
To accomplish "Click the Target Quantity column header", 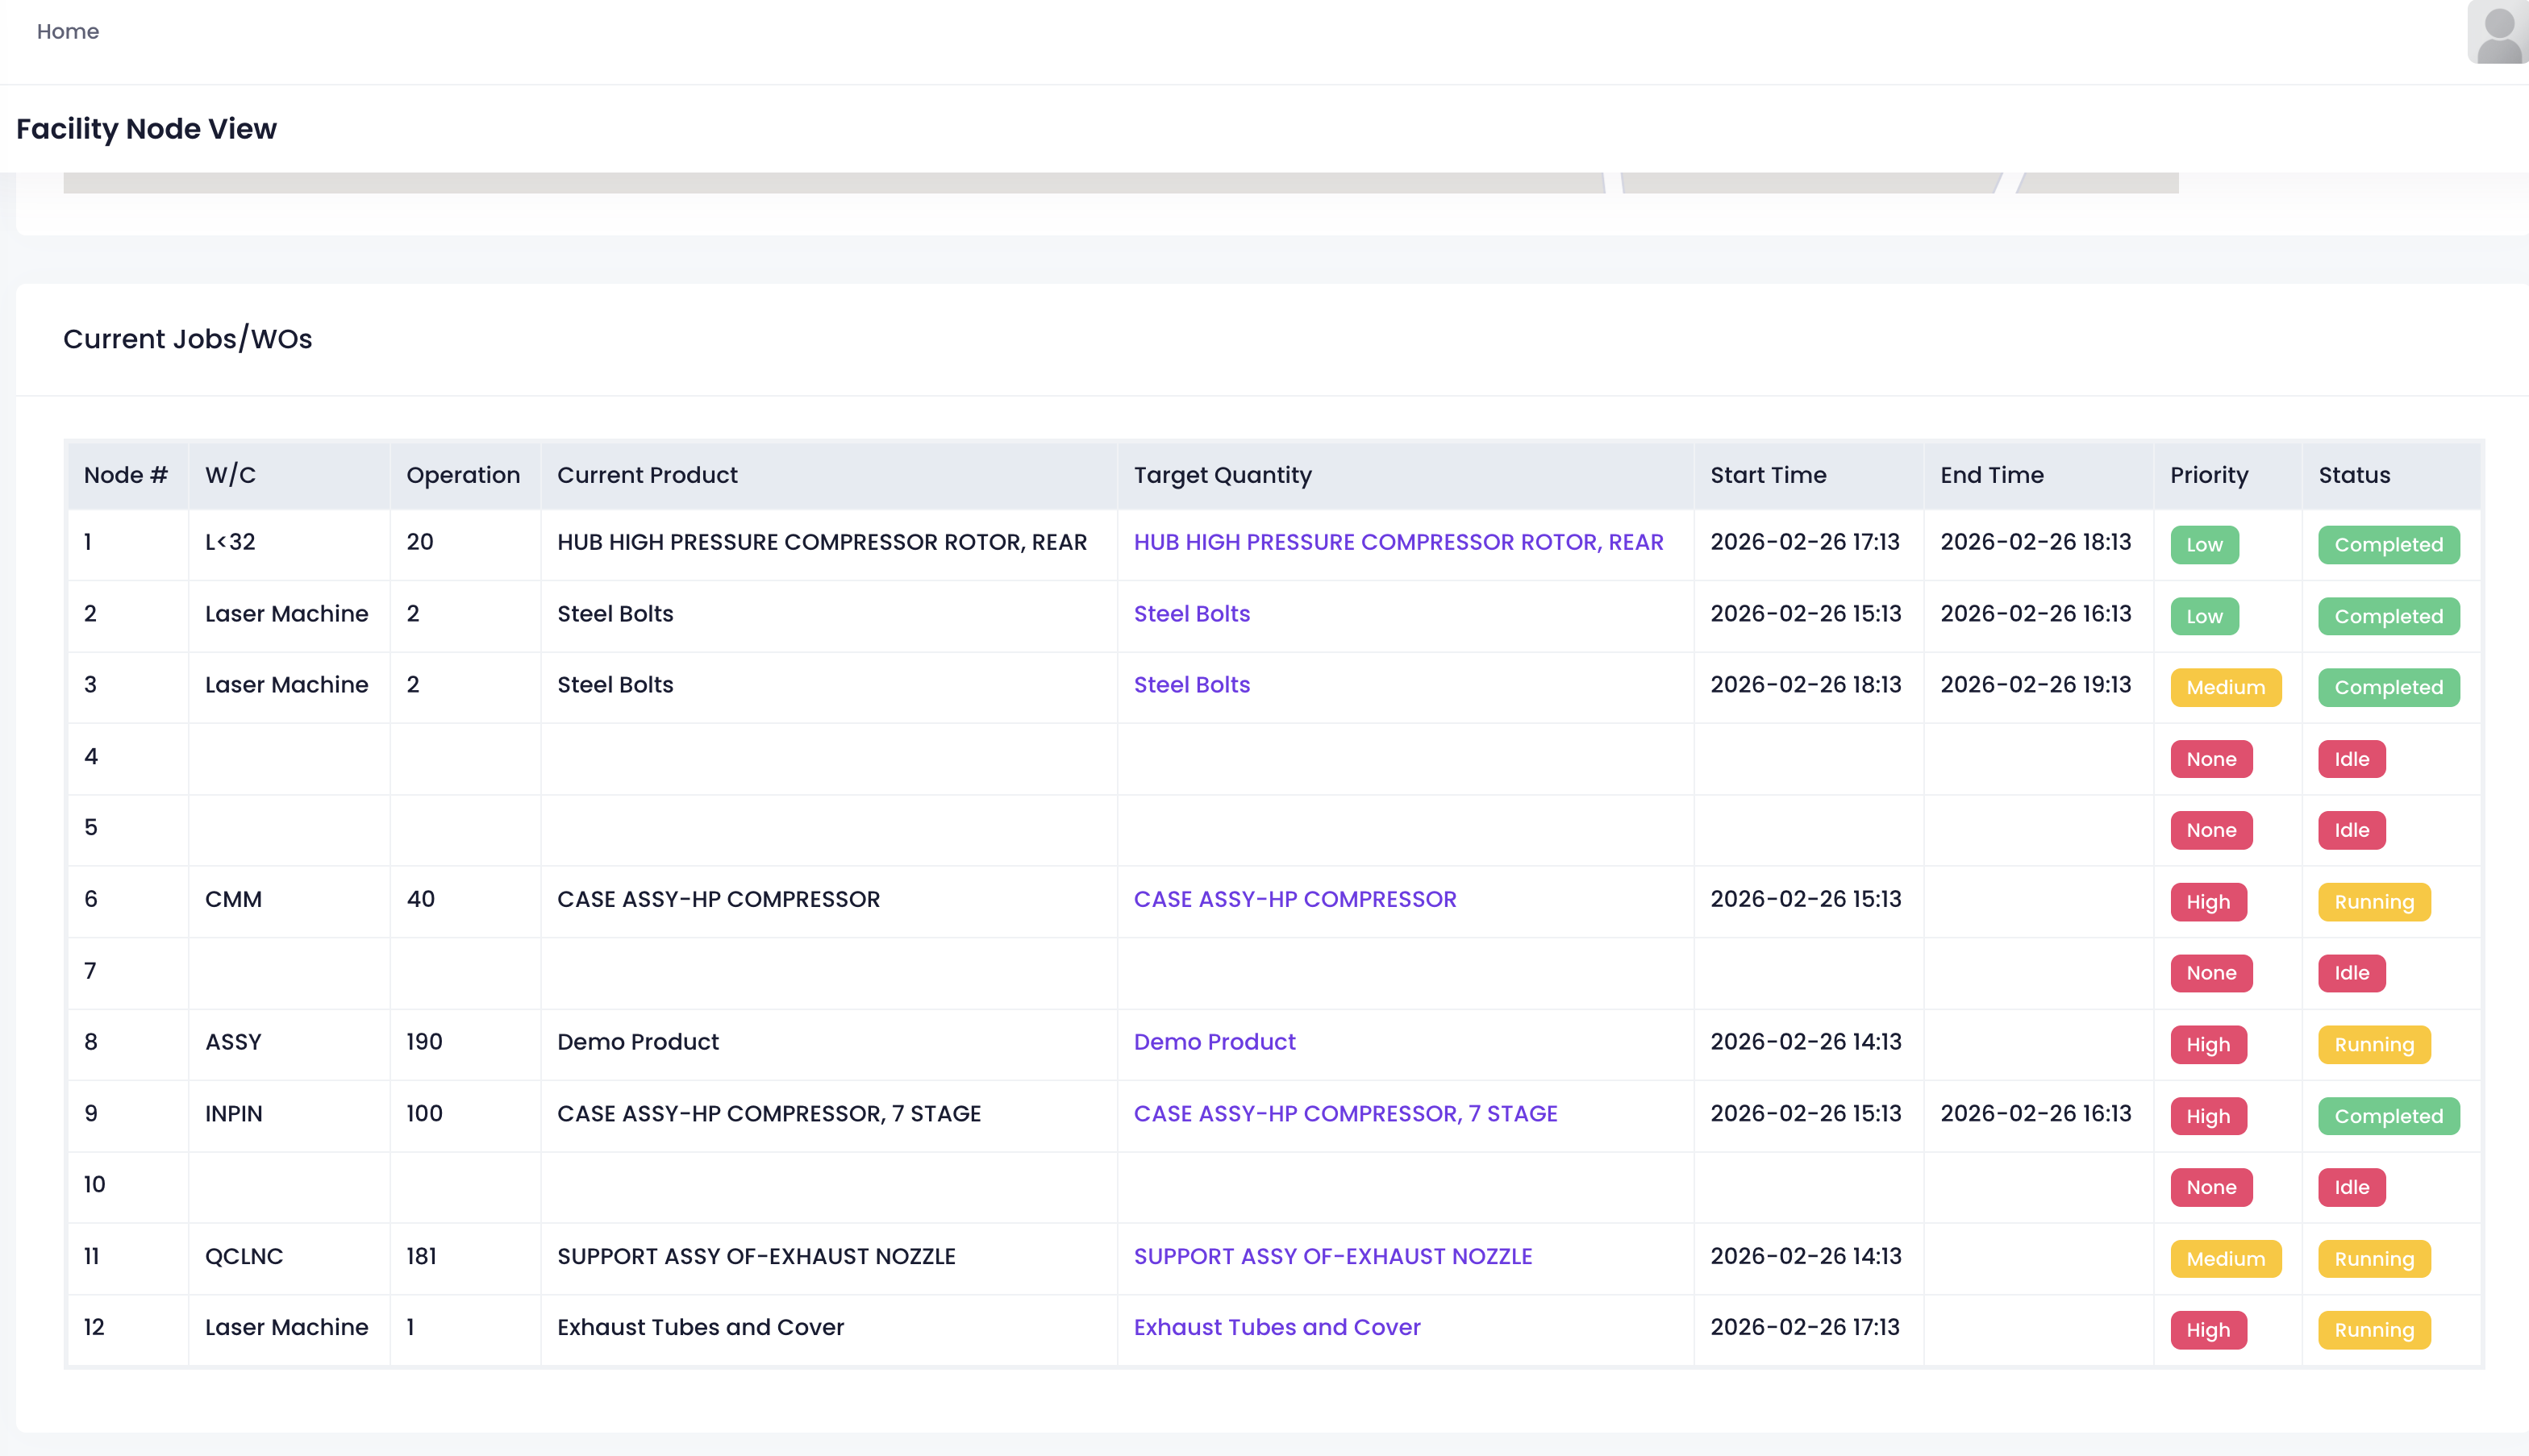I will (1222, 475).
